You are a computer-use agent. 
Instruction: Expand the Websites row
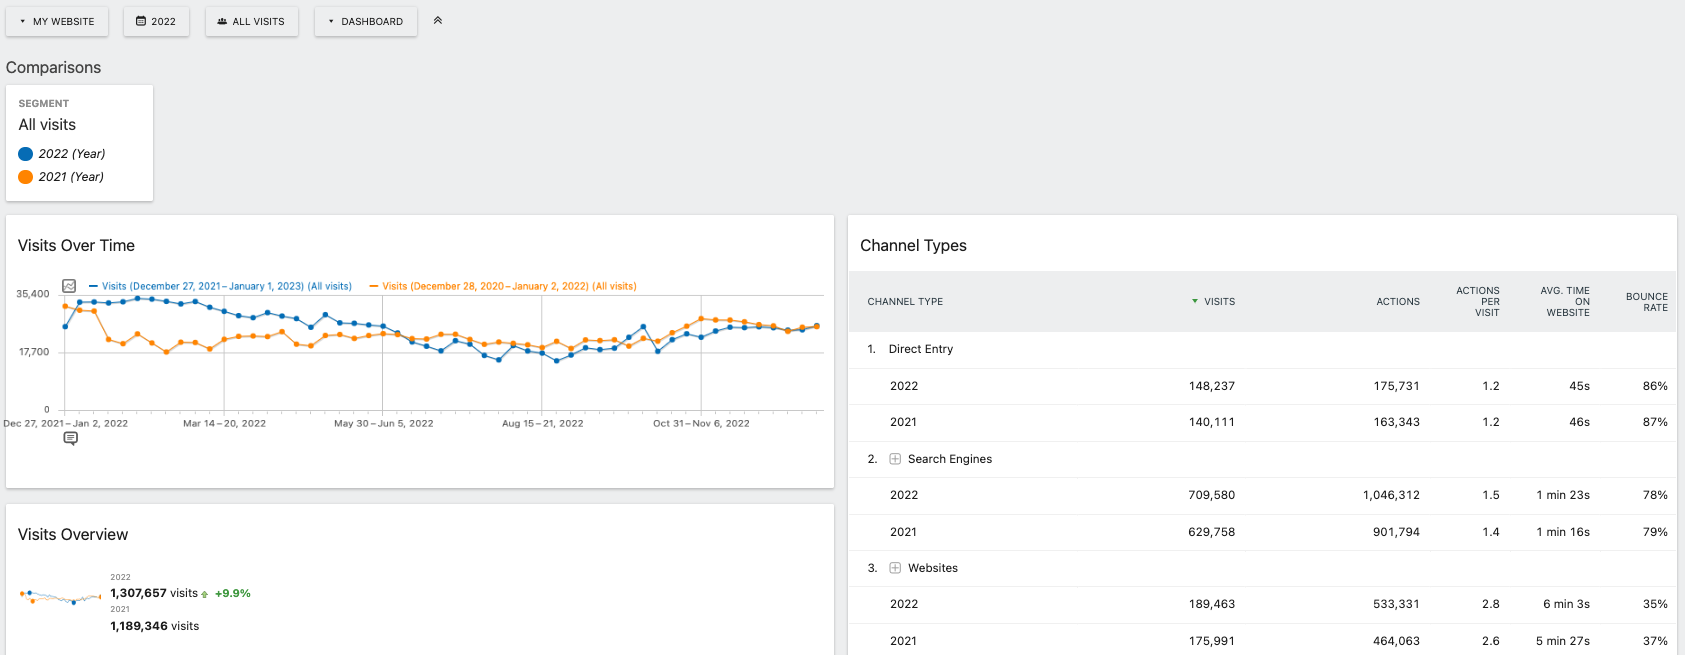pos(895,568)
